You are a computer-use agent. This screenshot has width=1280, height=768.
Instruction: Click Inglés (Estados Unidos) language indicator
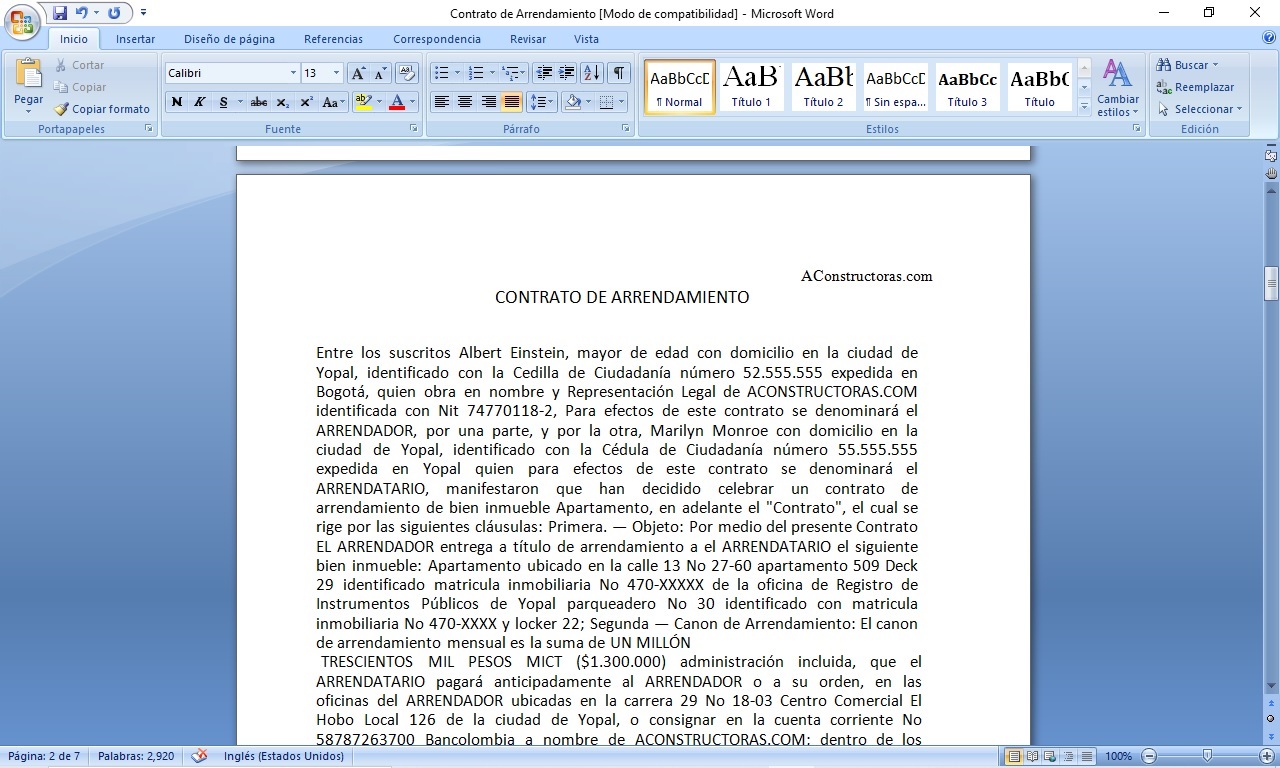[284, 756]
